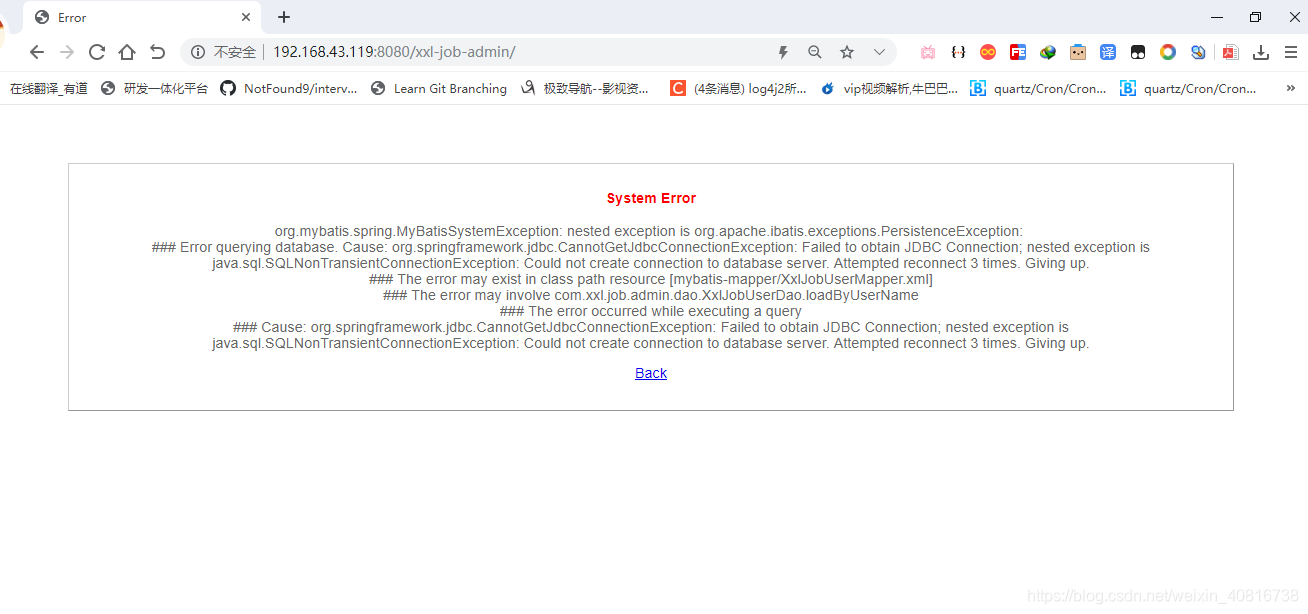Open the 研发一体化平台 bookmark

click(155, 88)
